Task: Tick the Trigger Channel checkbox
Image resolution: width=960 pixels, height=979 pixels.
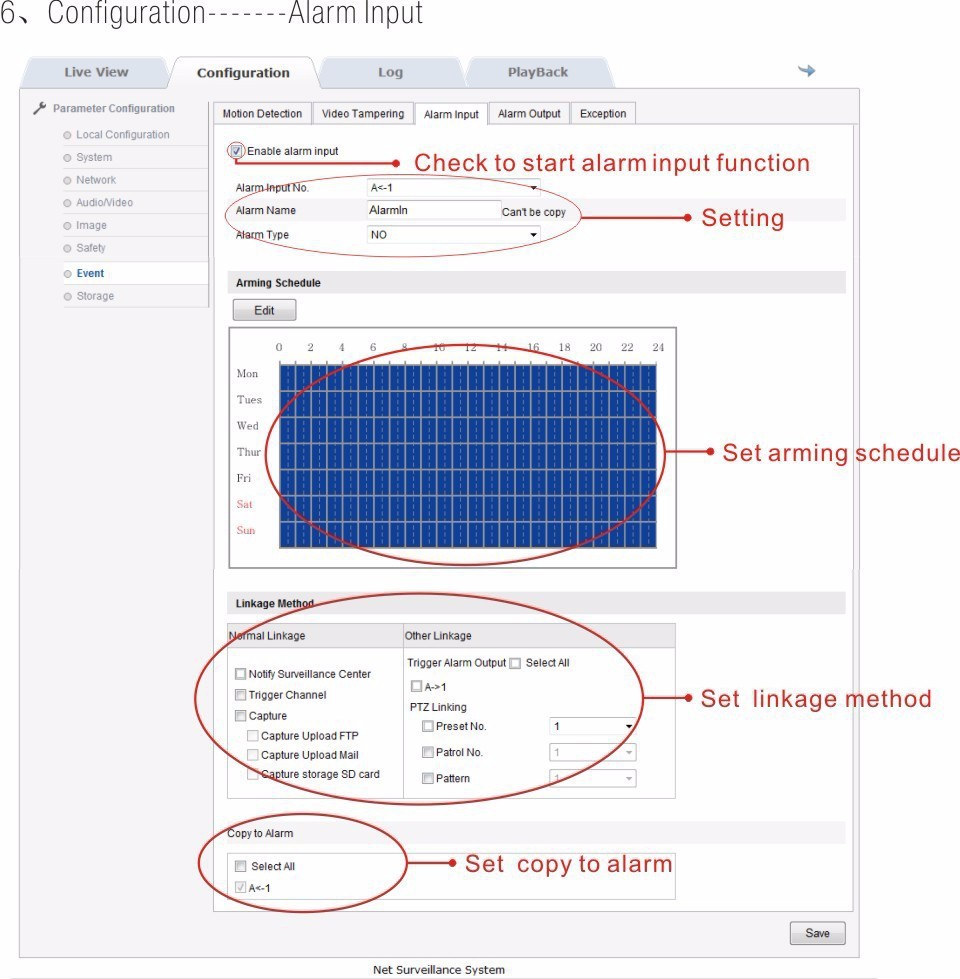Action: (x=241, y=695)
